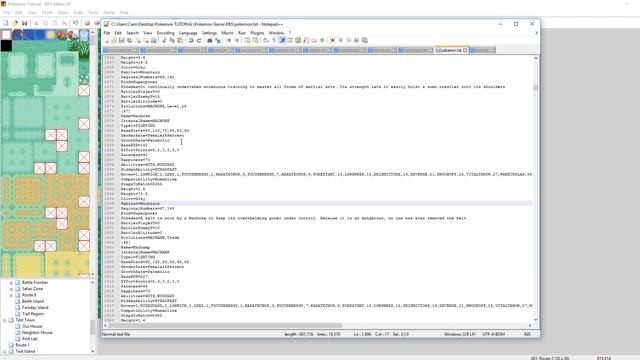The width and height of the screenshot is (640, 360).
Task: Open Notepad++ Encoding menu
Action: 165,33
